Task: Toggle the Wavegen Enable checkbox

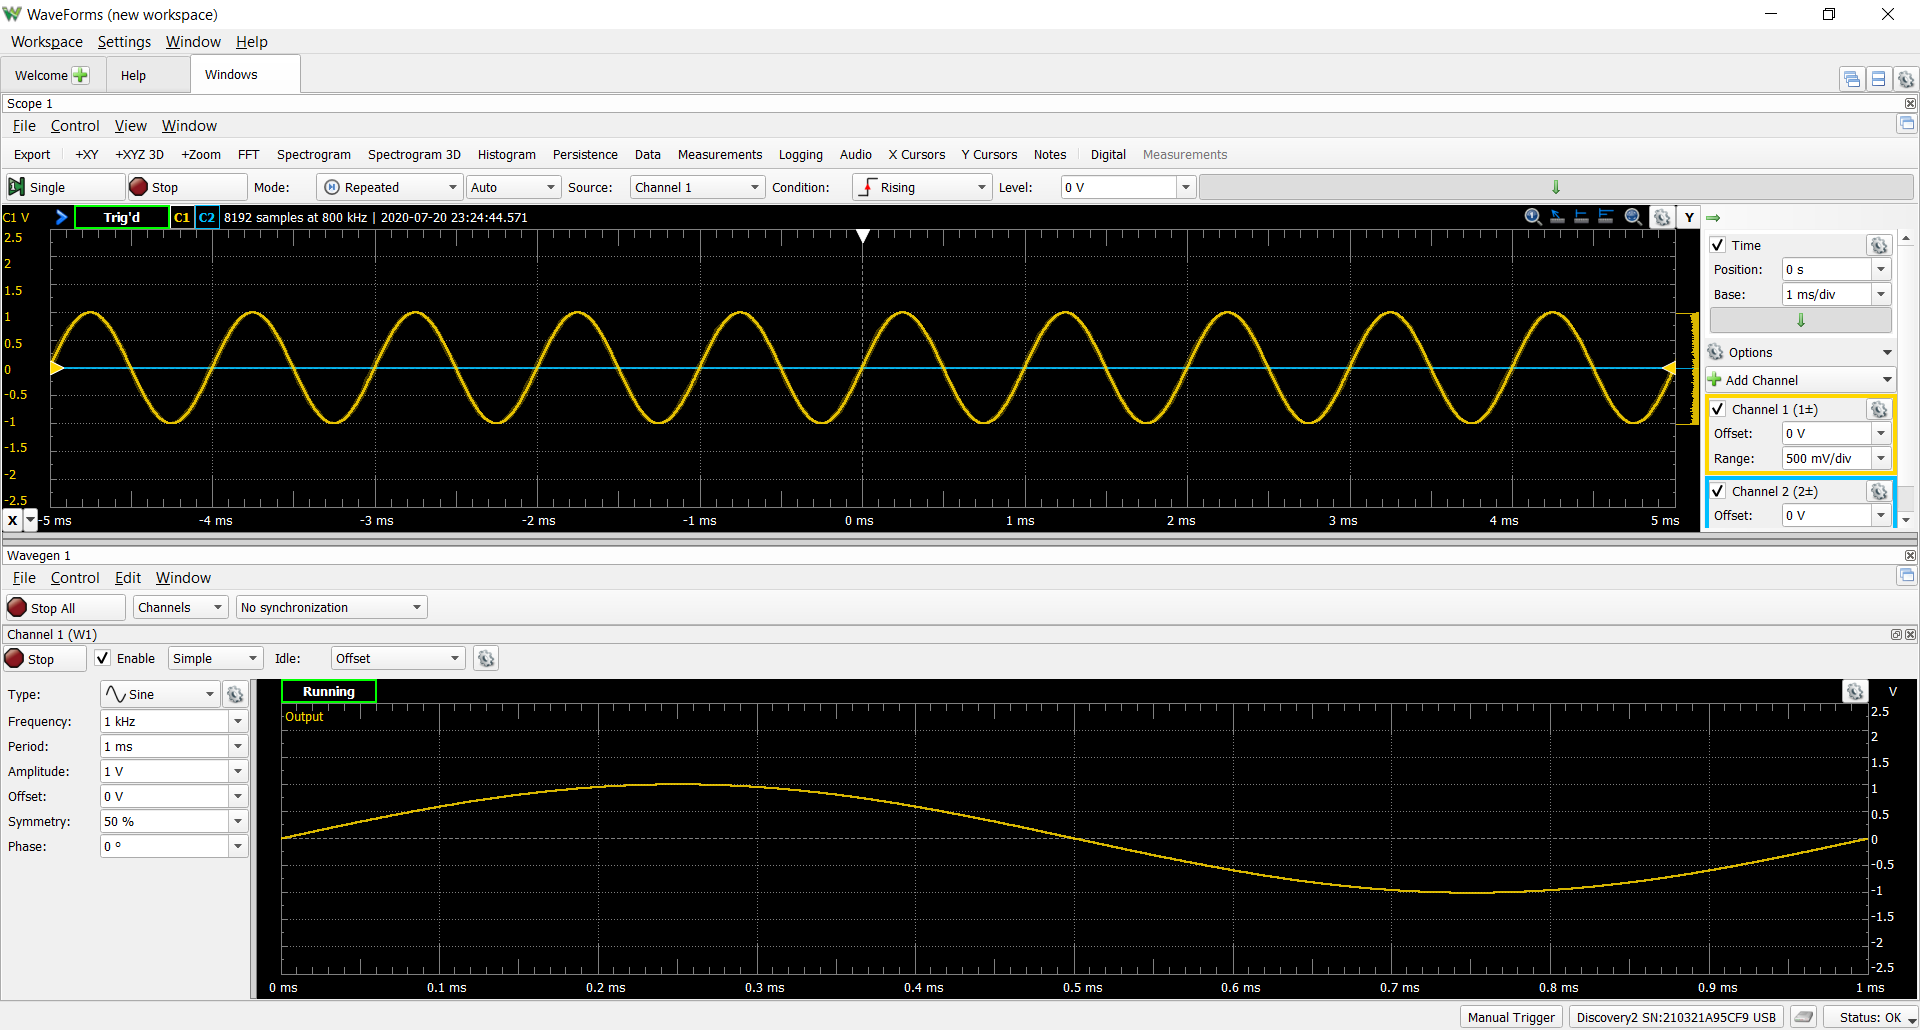Action: pyautogui.click(x=103, y=658)
